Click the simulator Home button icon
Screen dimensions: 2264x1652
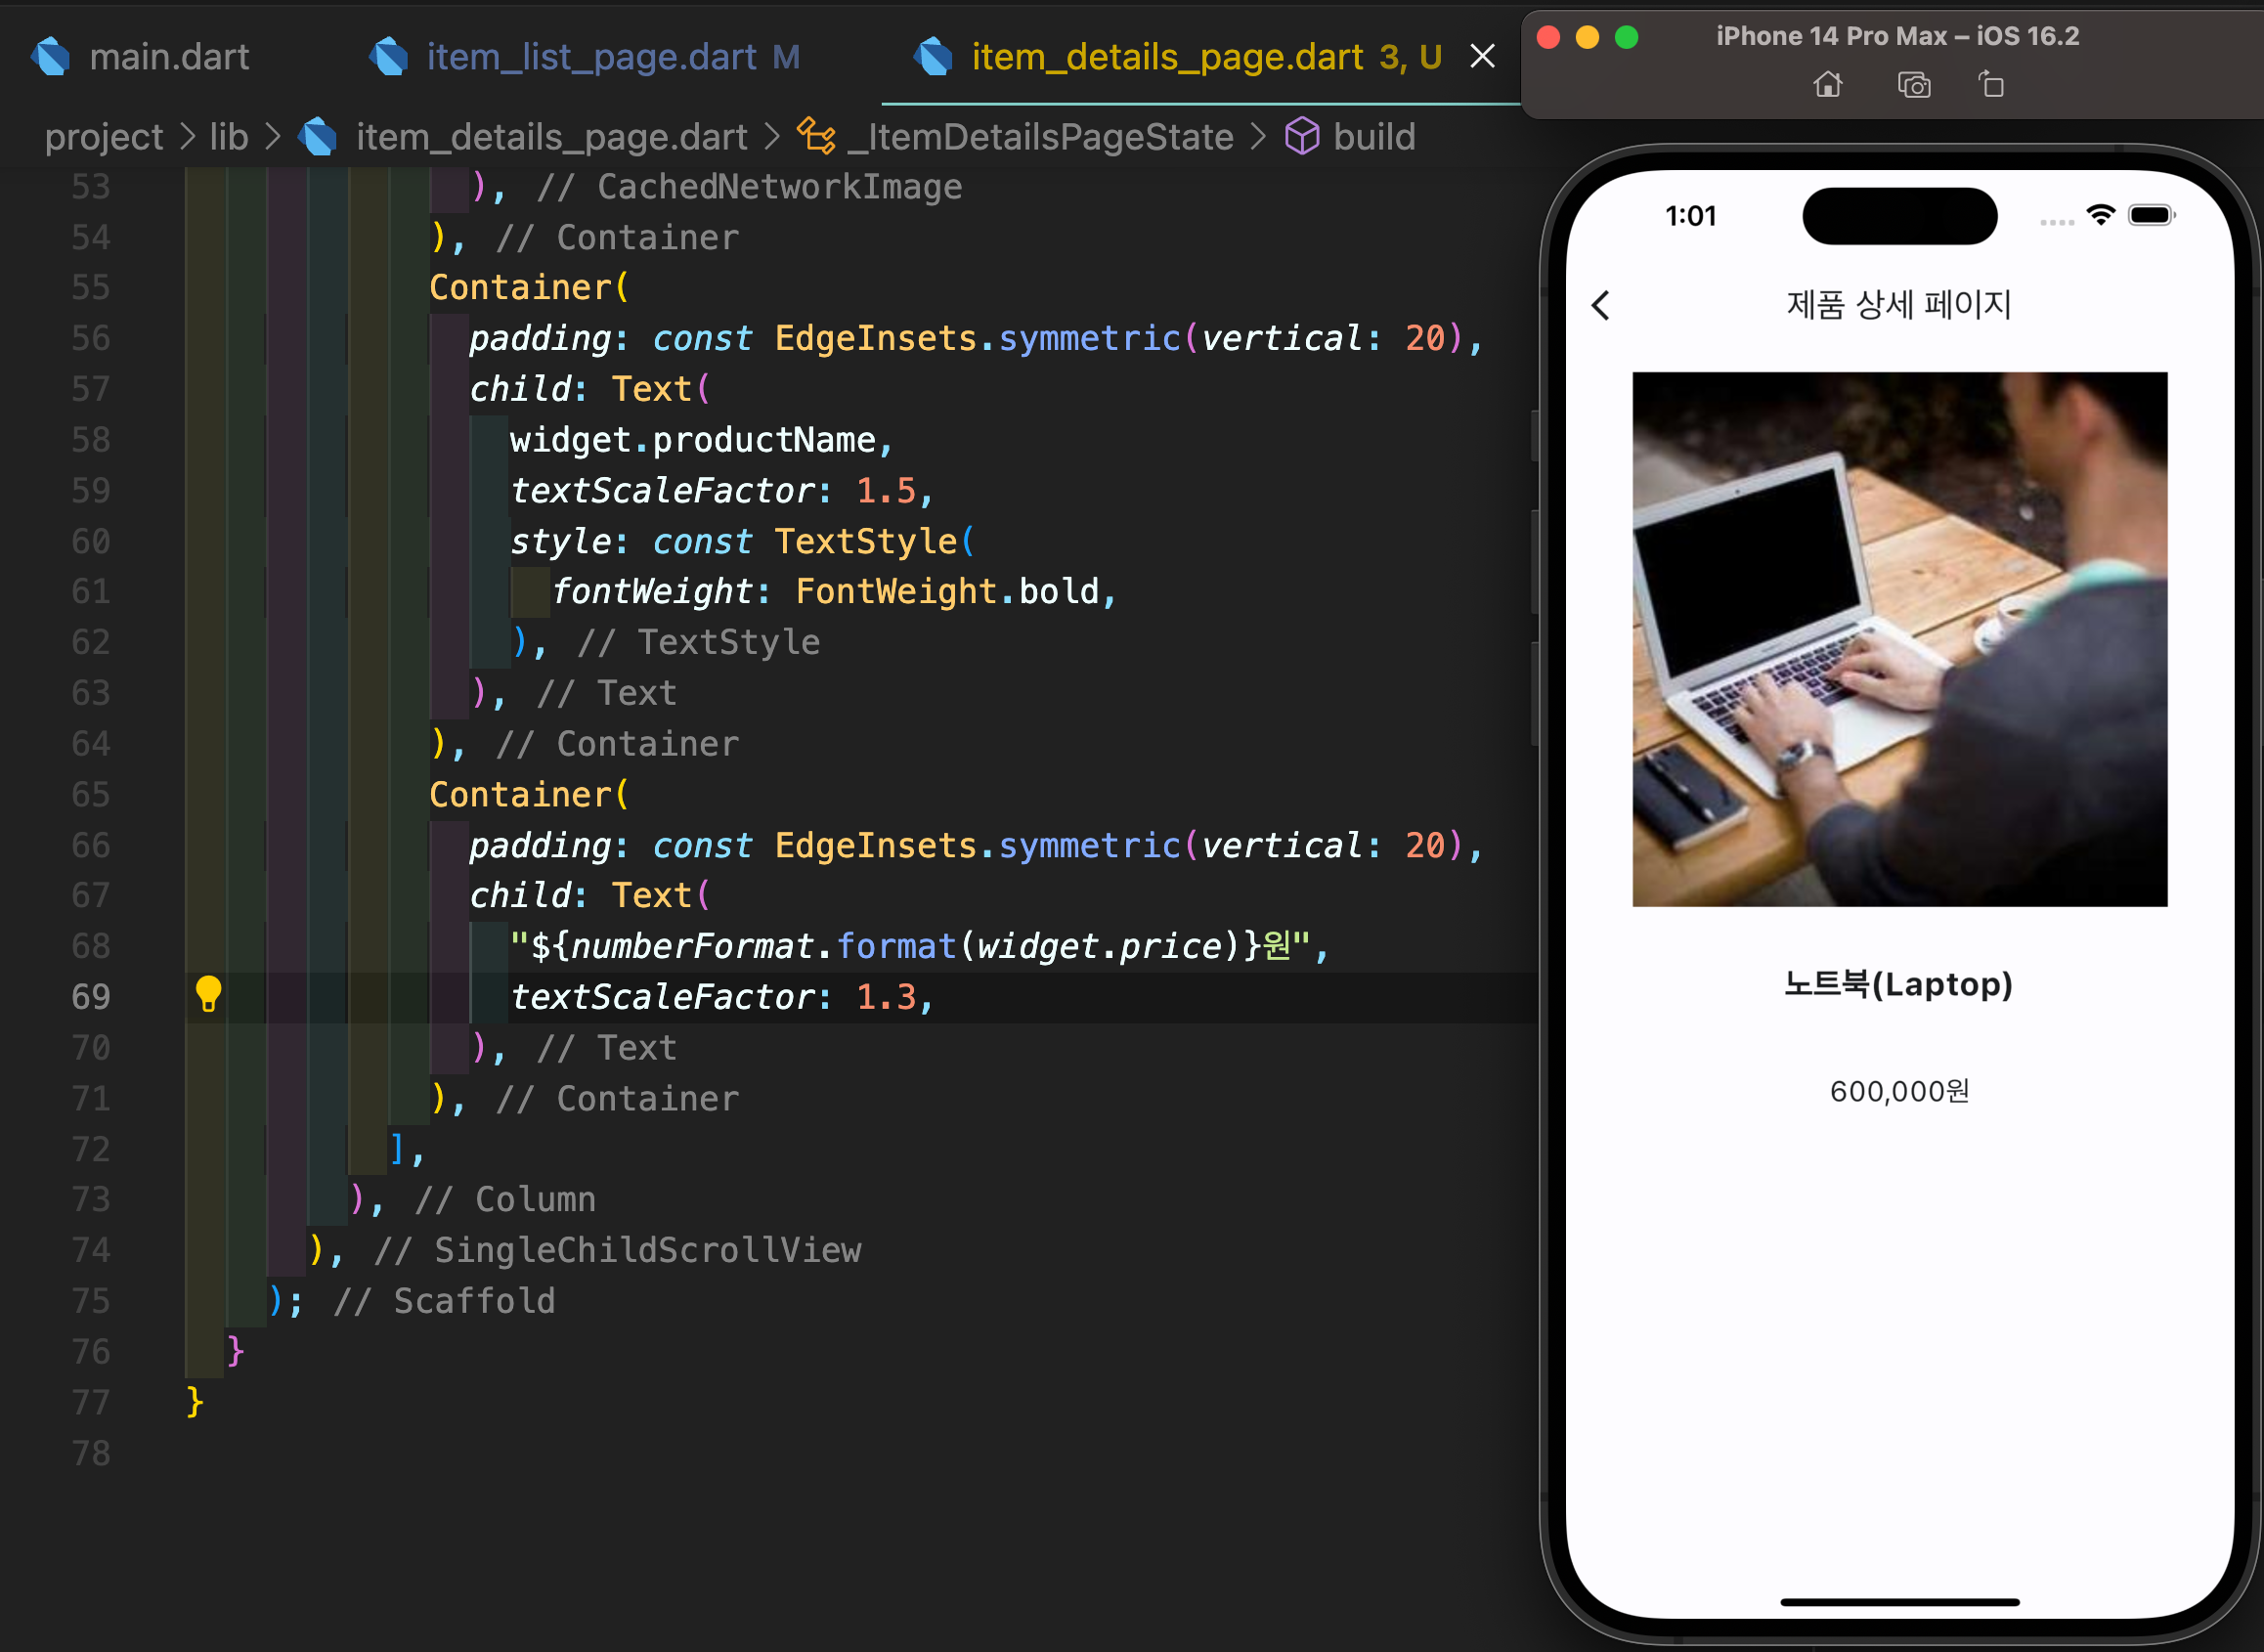coord(1827,85)
